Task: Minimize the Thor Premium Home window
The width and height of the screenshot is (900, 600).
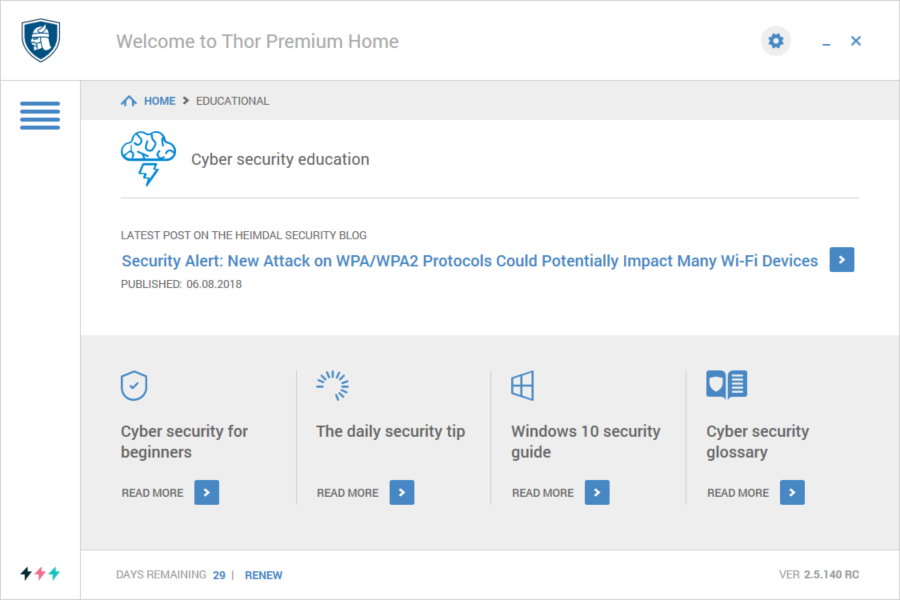Action: click(826, 41)
